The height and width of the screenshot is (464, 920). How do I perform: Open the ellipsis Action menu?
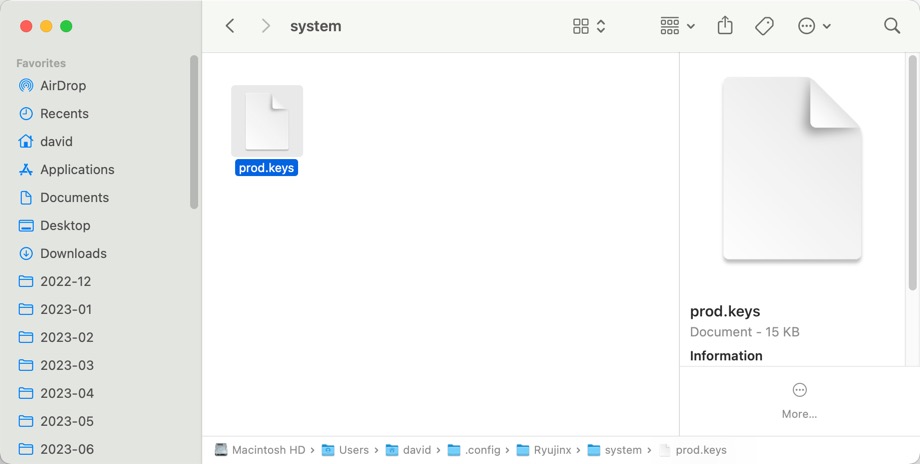coord(807,26)
